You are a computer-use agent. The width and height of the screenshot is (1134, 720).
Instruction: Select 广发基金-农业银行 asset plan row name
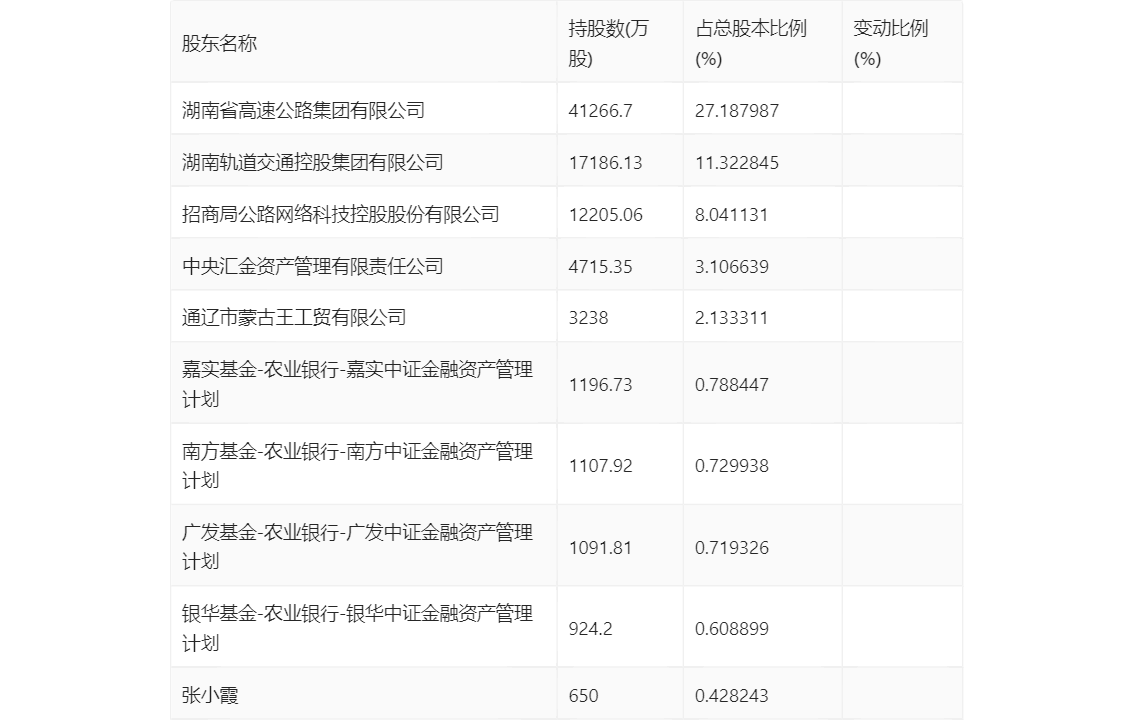[x=357, y=547]
